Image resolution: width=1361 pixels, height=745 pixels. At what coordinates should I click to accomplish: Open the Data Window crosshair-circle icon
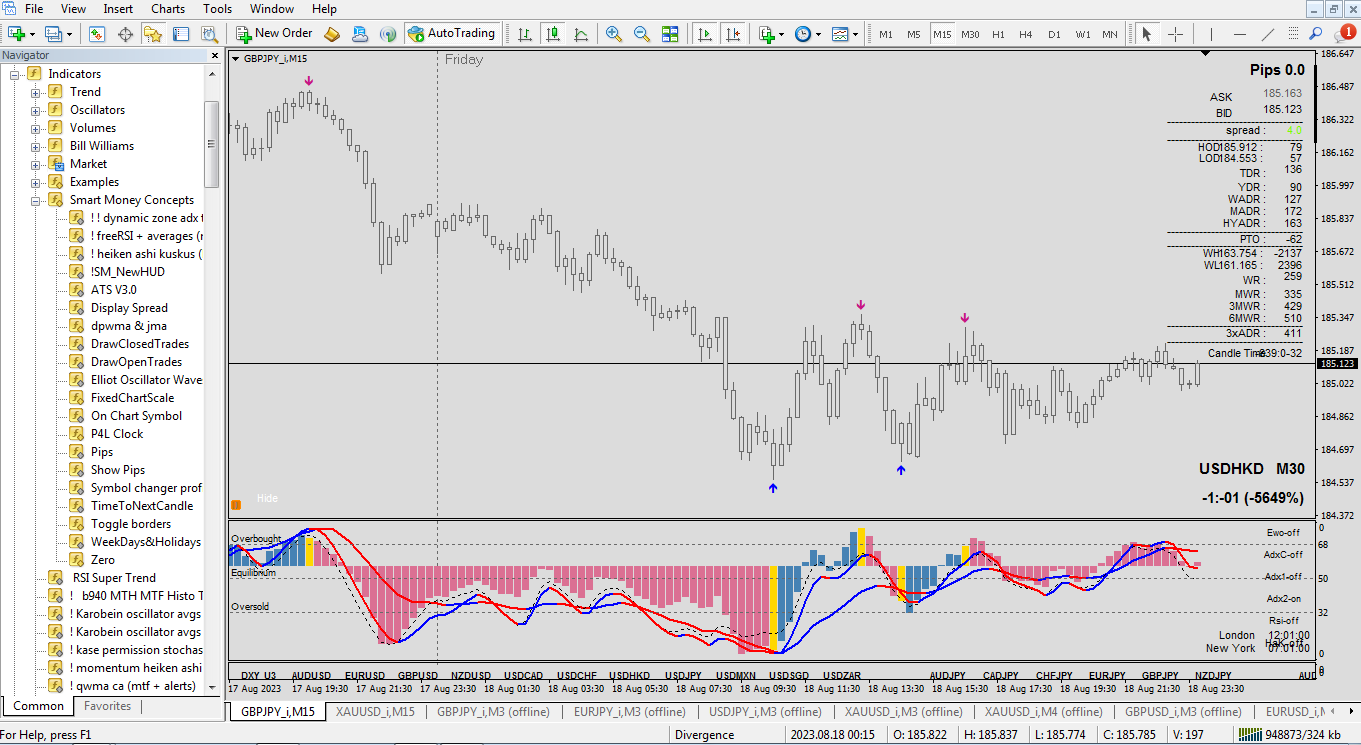pyautogui.click(x=125, y=34)
